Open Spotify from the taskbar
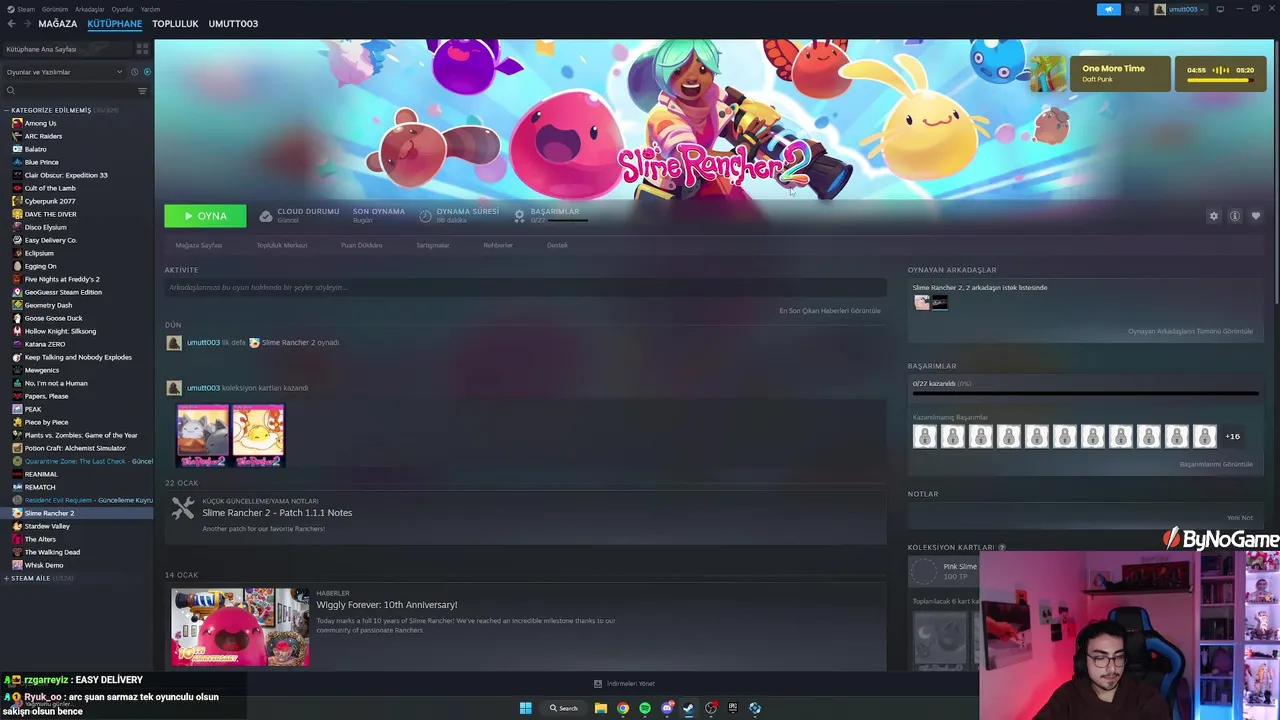 click(645, 708)
